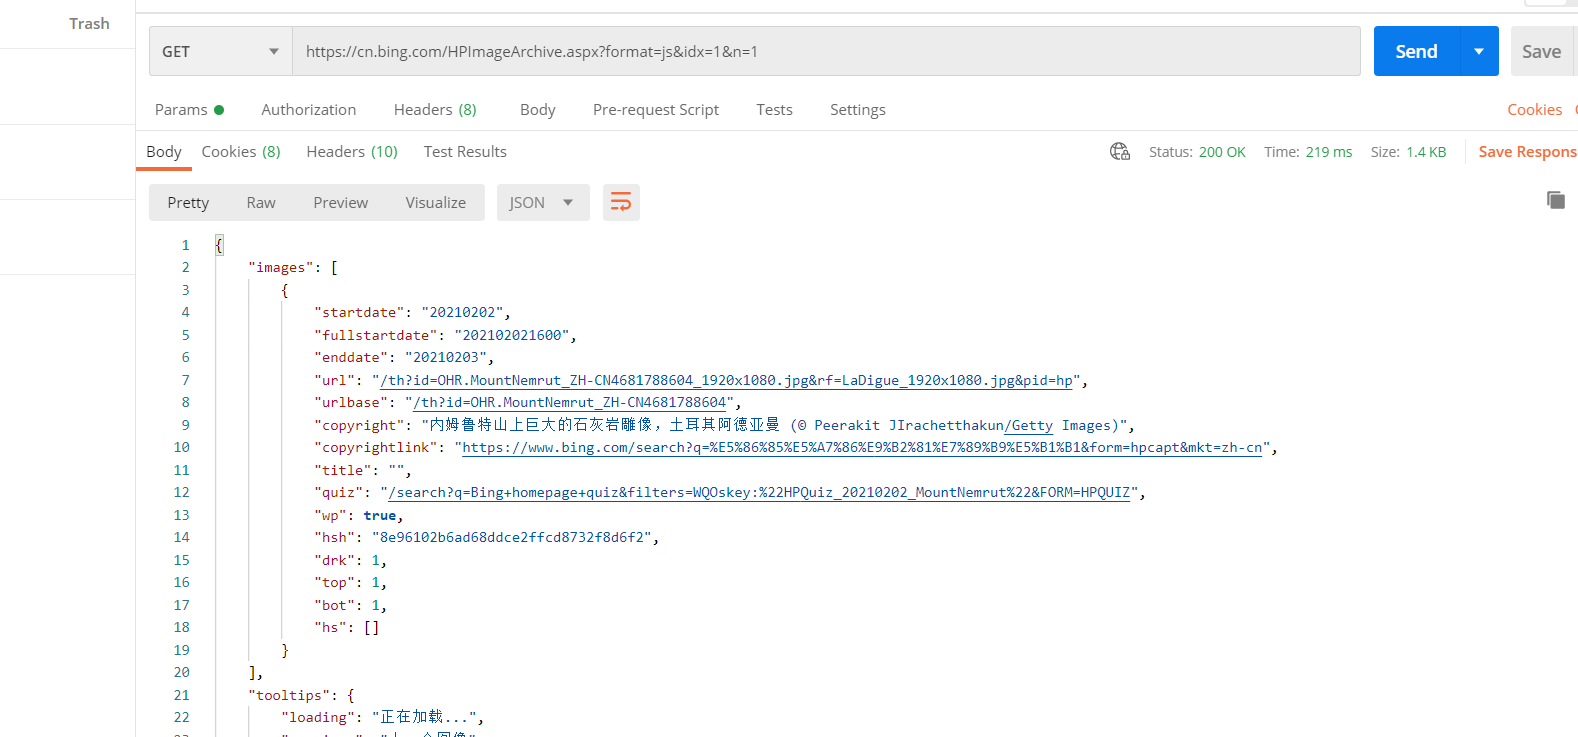
Task: Open the Send button dropdown arrow
Action: [1479, 51]
